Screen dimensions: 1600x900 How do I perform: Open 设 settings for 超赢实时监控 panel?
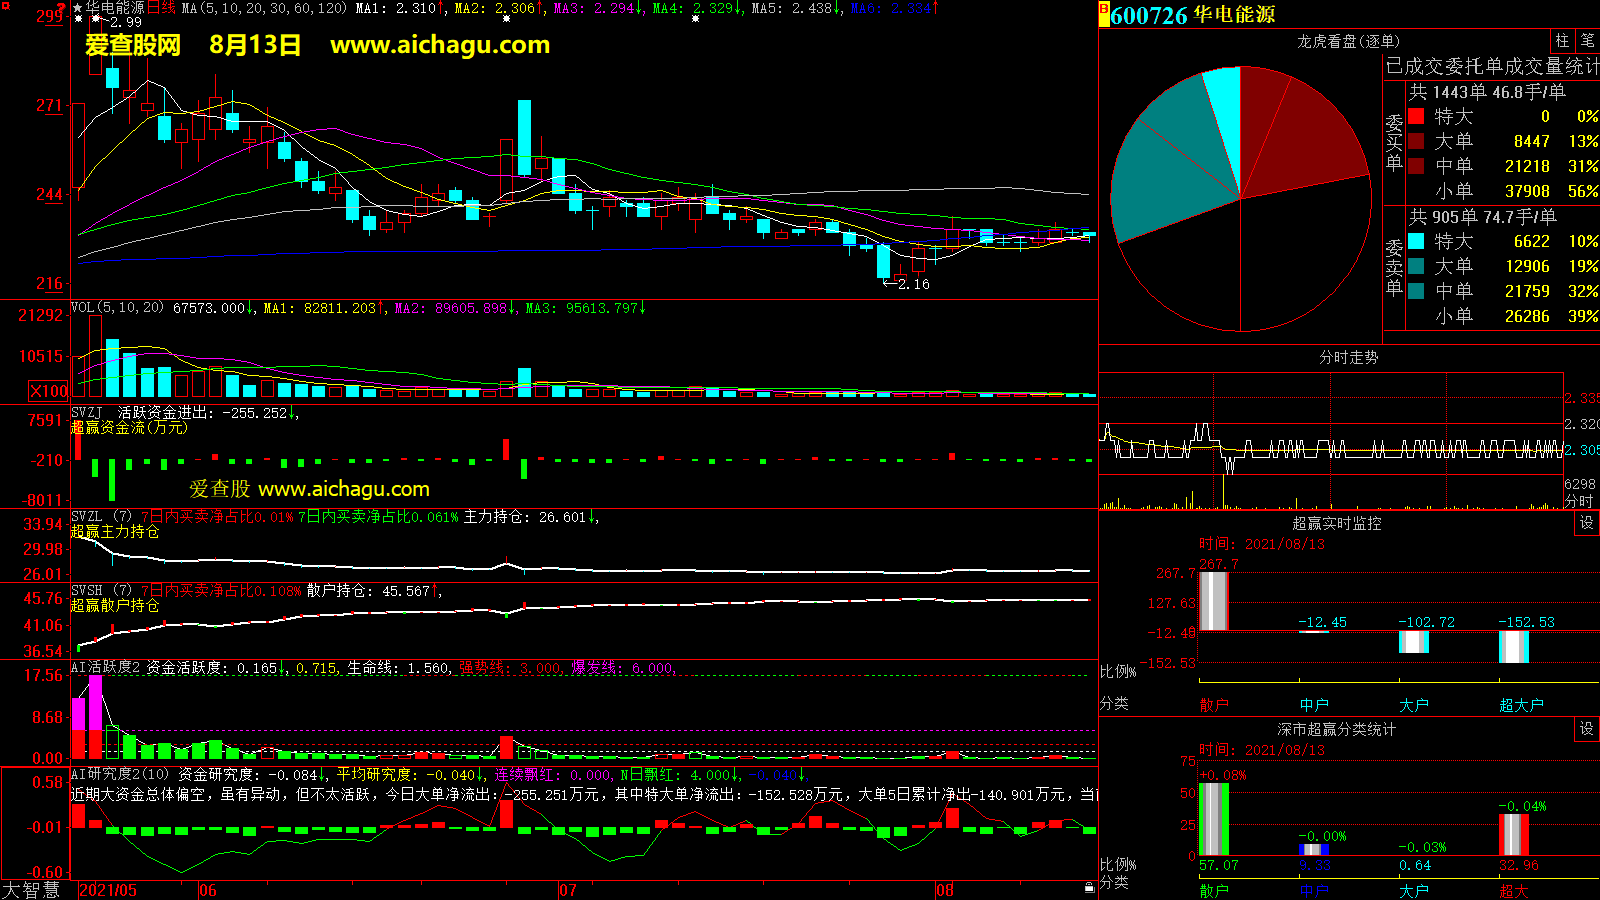coord(1587,523)
